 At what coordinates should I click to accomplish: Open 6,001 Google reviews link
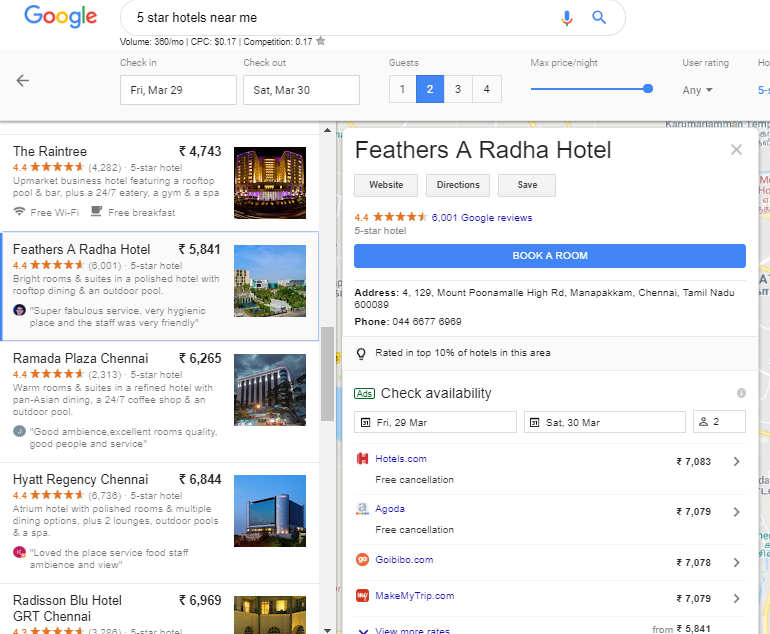[x=482, y=218]
